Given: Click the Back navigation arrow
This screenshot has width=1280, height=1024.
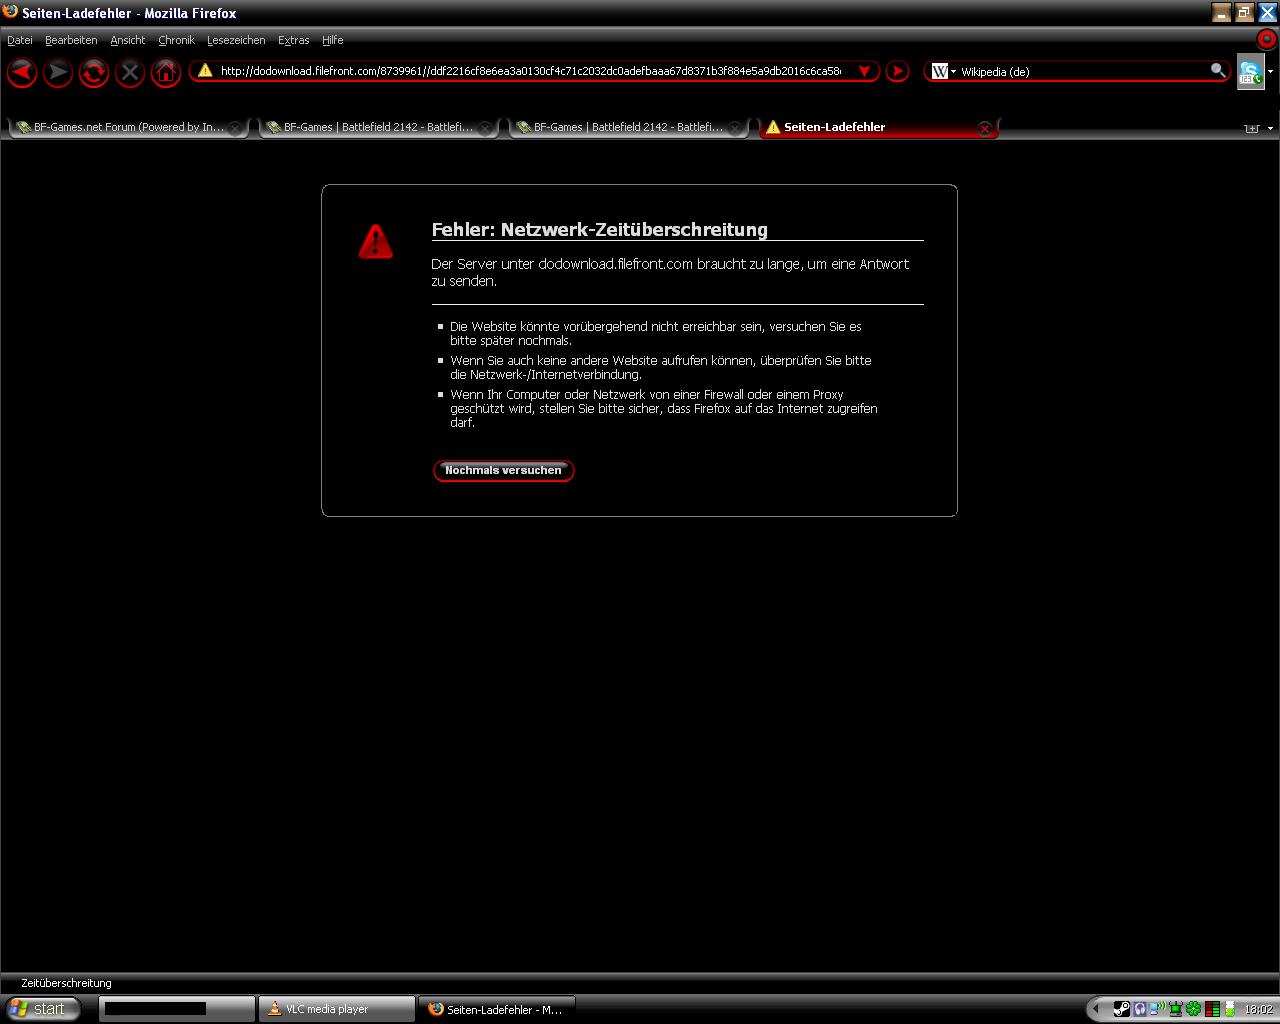Looking at the screenshot, I should [22, 72].
